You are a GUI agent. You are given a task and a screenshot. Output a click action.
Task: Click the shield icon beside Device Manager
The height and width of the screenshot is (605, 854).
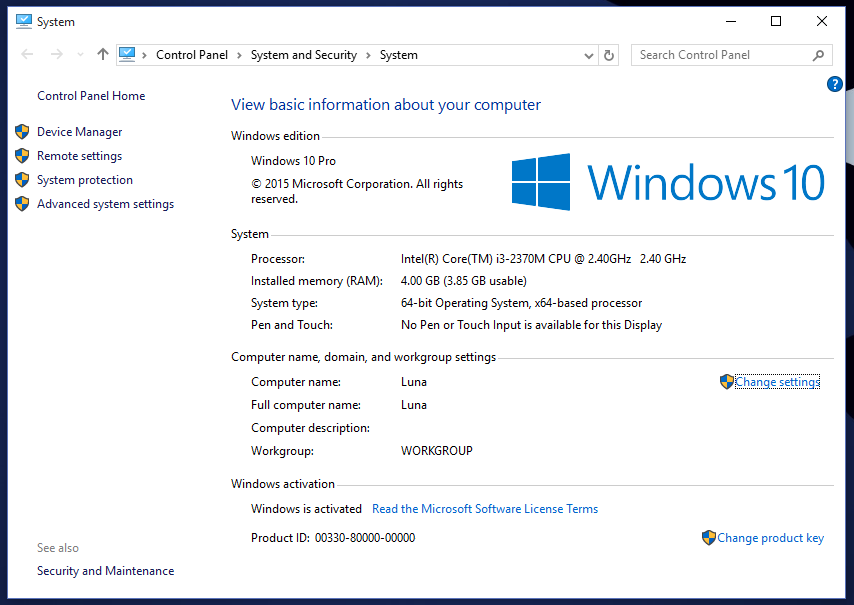22,132
